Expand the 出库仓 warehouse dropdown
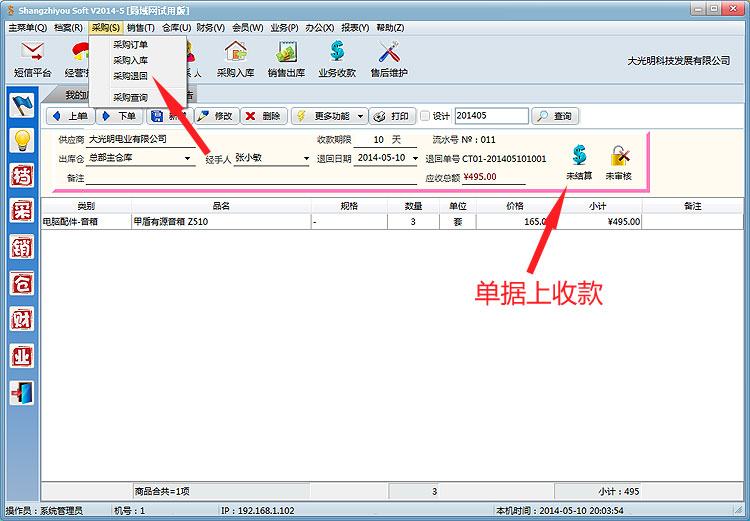Screen dimensions: 750x521 click(188, 158)
